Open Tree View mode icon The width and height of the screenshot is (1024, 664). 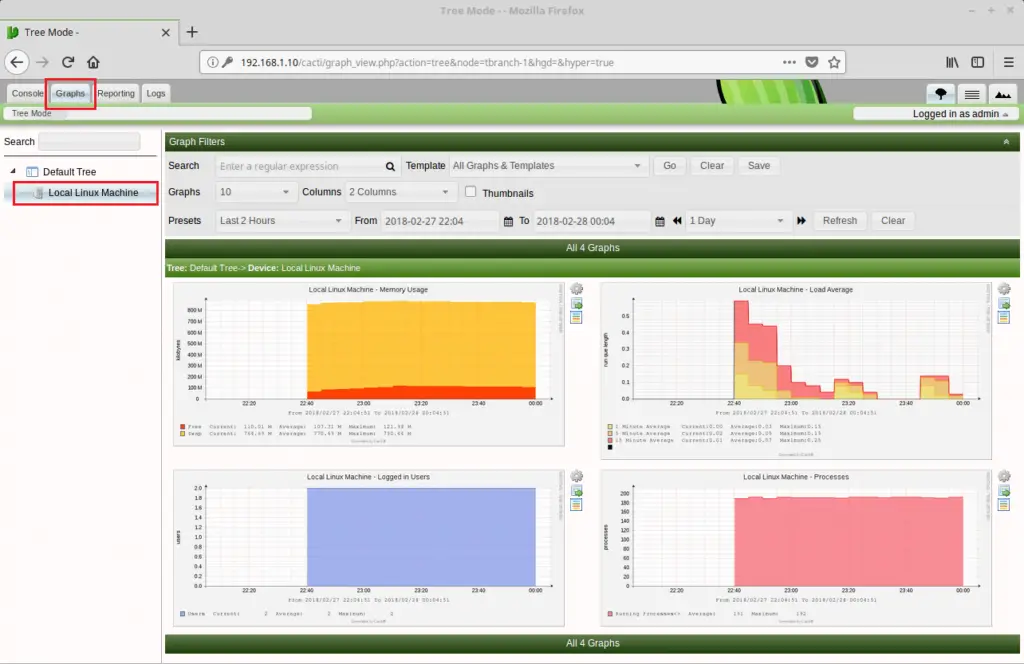pos(940,94)
